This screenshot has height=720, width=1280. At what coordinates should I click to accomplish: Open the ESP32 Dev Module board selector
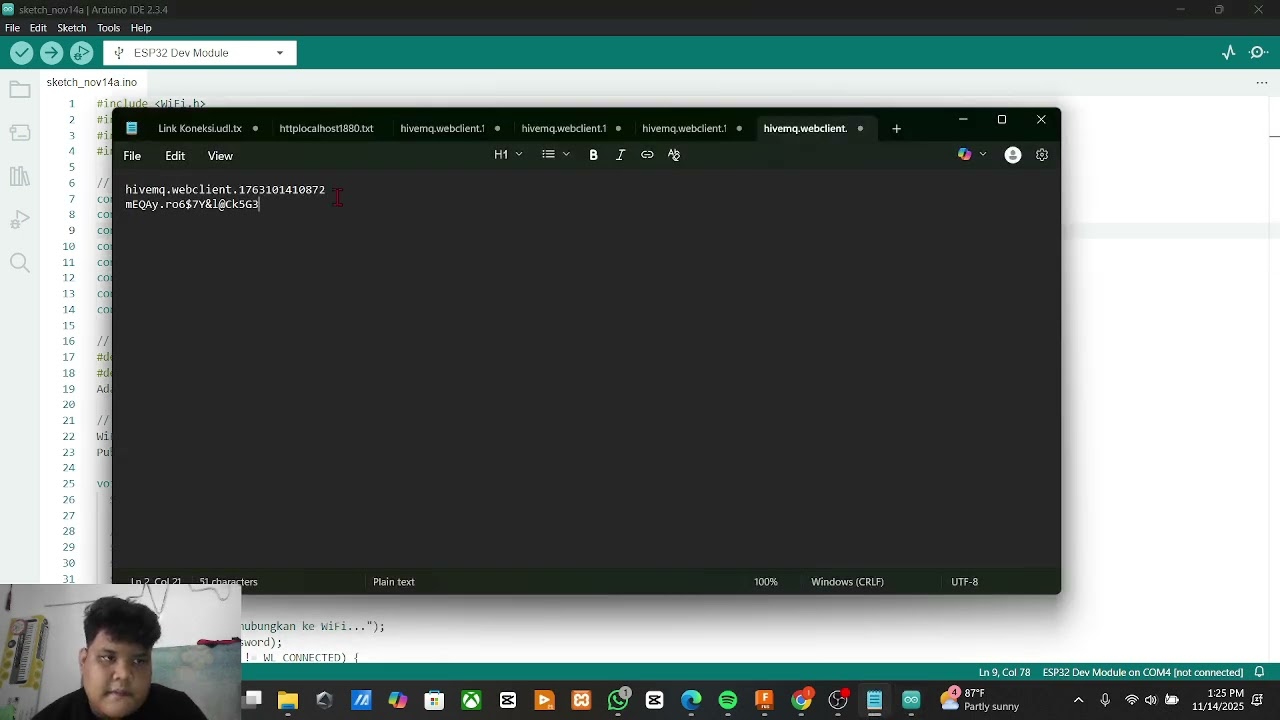(200, 53)
